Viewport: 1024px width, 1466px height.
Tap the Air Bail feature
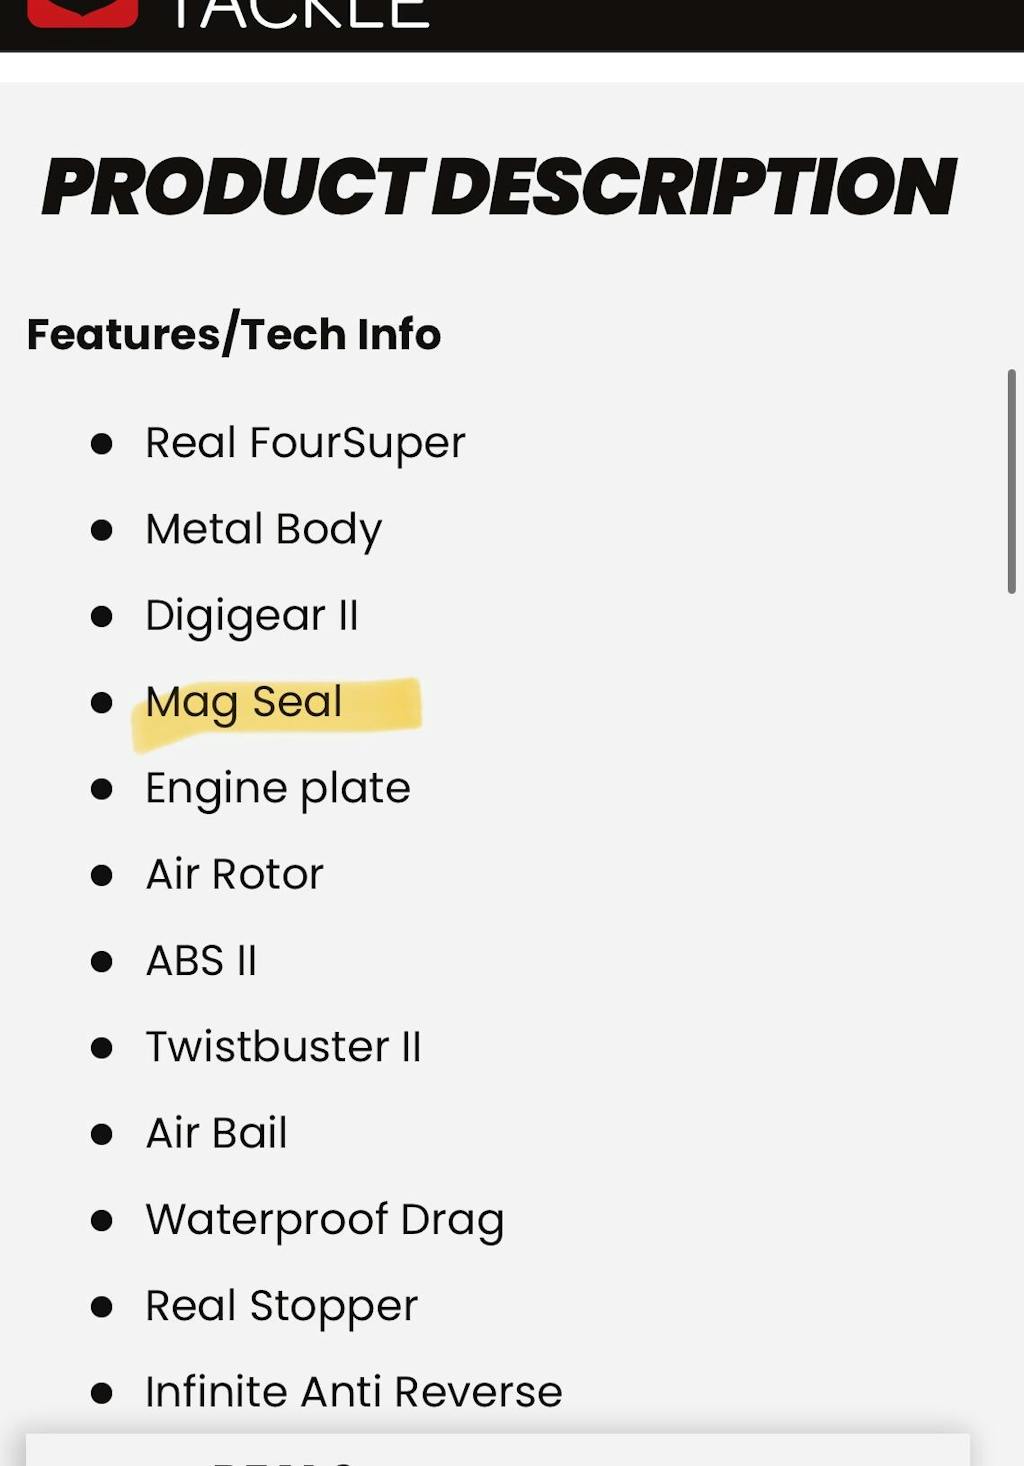coord(216,1133)
